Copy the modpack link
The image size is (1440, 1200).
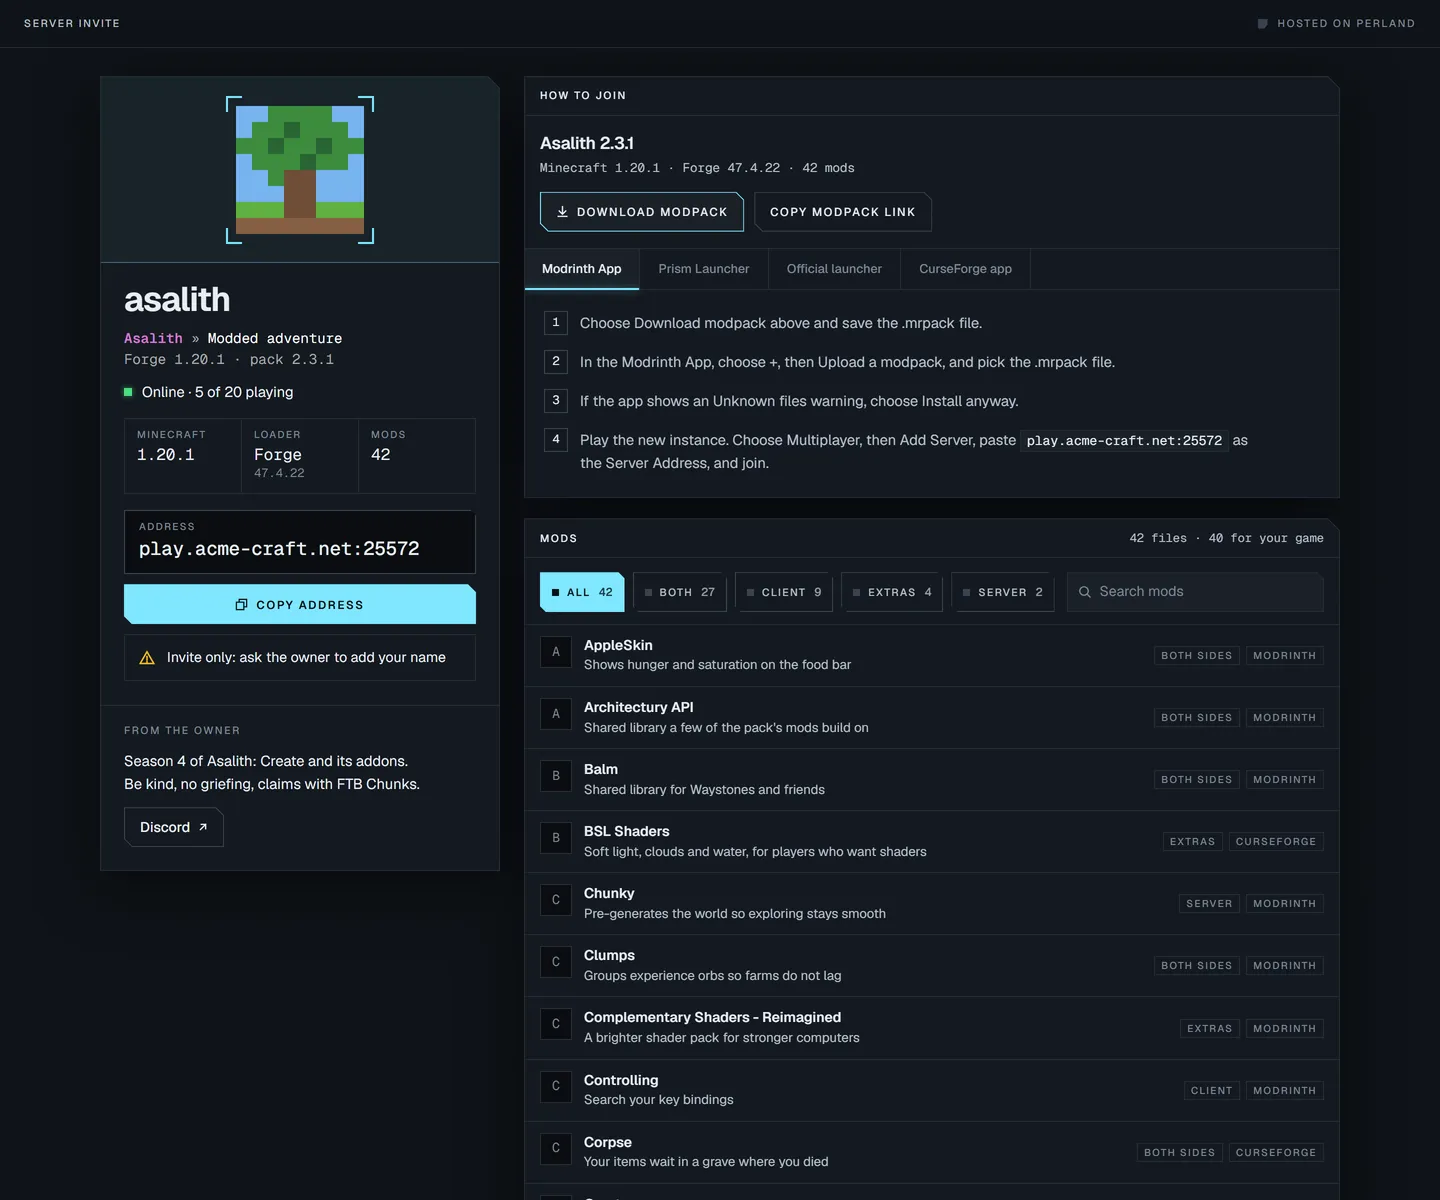[843, 212]
